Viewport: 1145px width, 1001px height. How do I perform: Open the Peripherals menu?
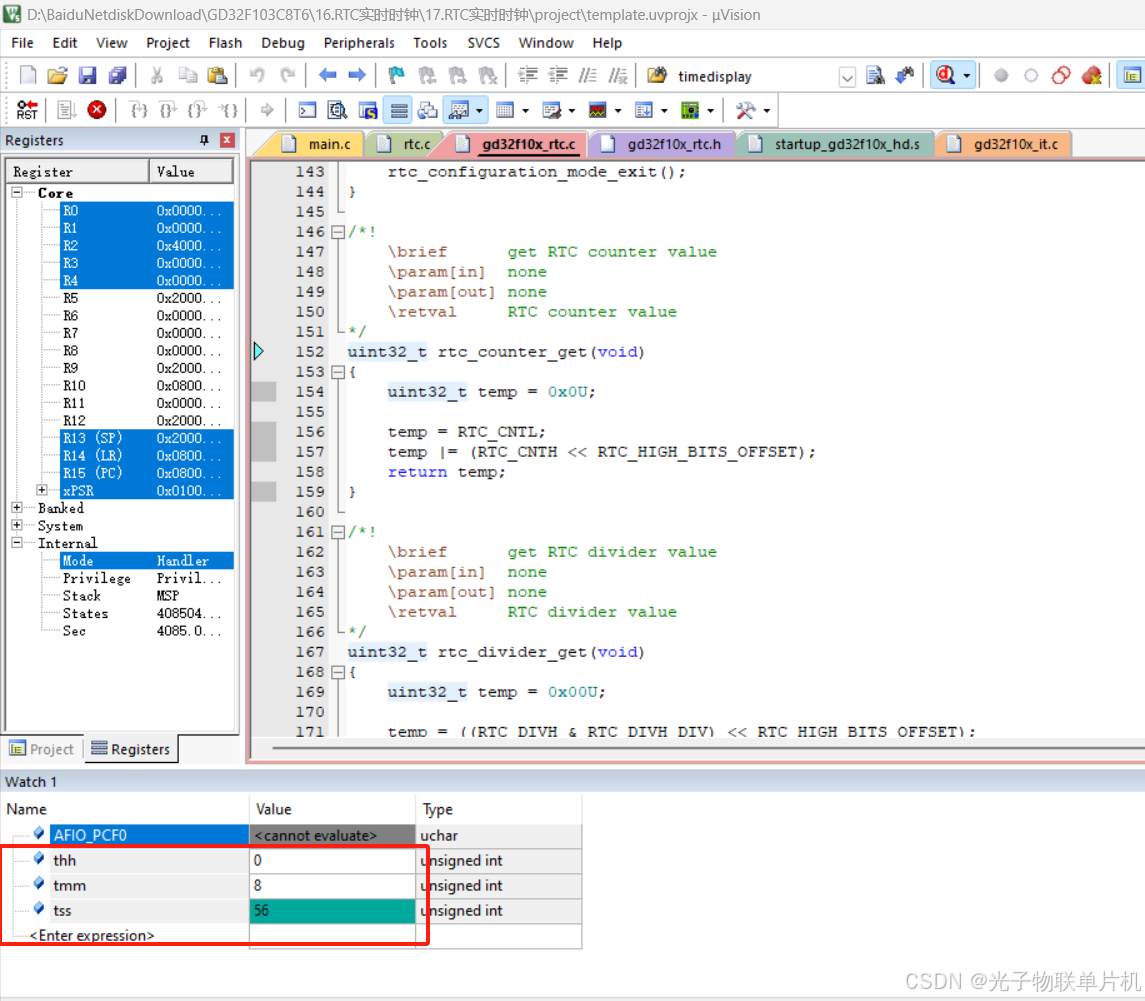(x=359, y=43)
